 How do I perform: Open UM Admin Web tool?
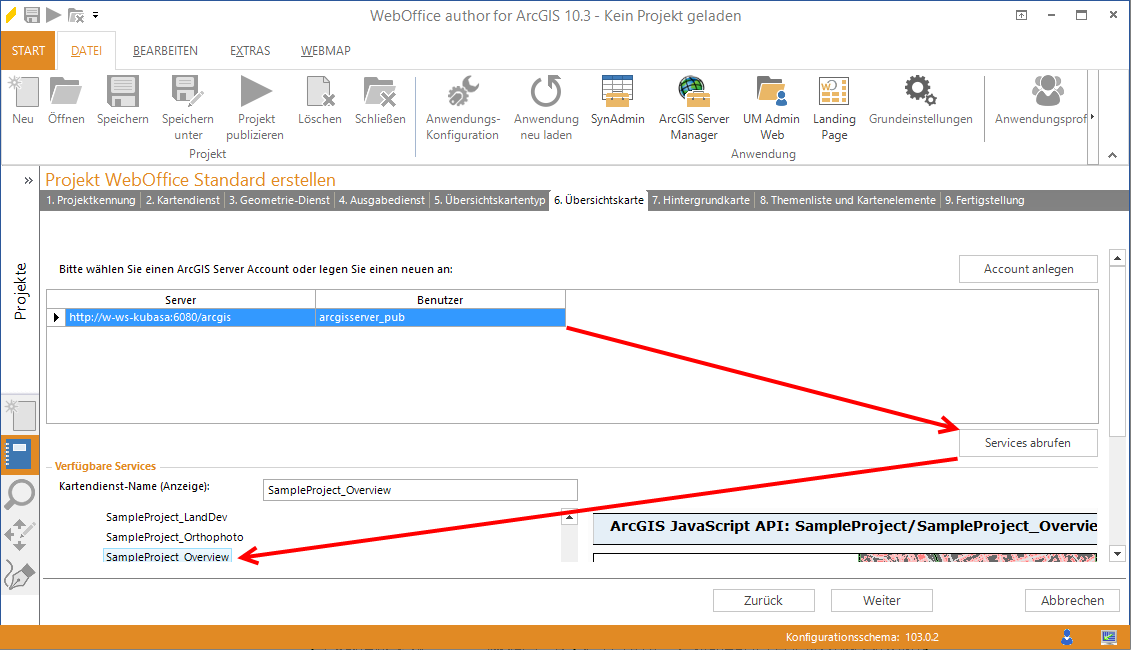(771, 93)
